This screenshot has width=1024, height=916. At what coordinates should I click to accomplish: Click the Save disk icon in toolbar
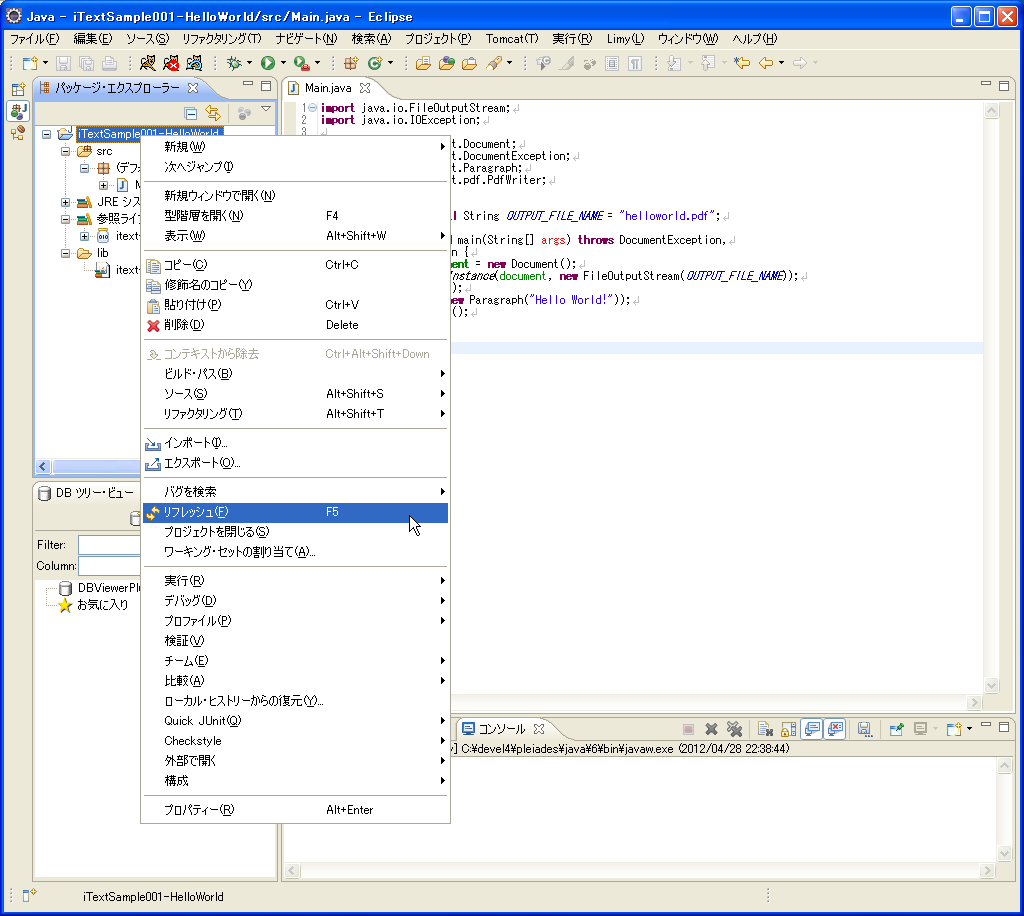click(63, 63)
